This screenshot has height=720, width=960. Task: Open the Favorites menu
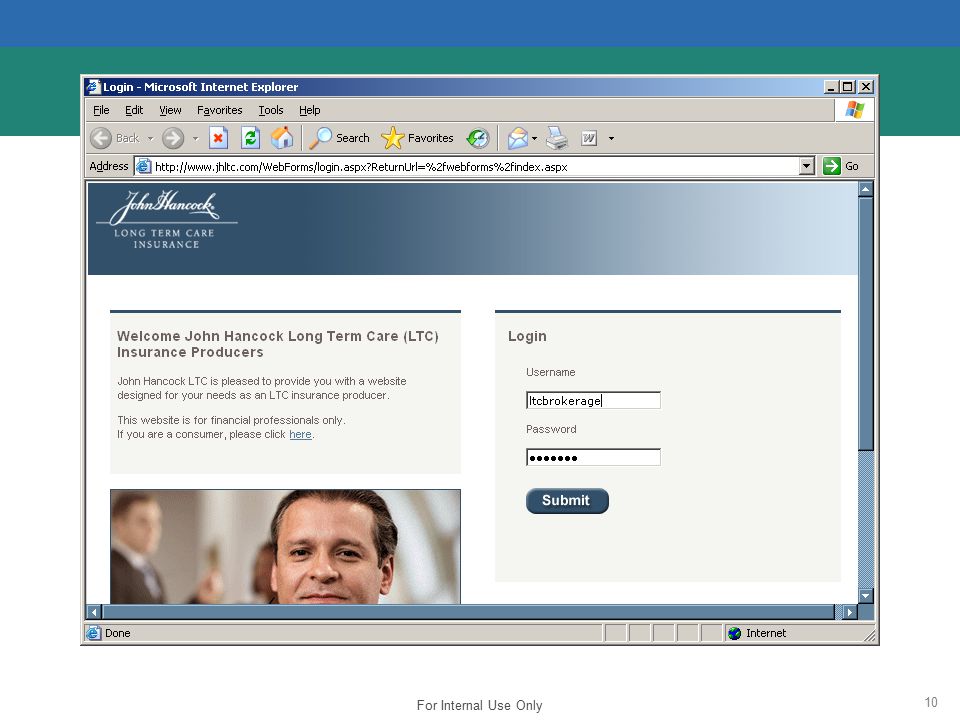click(219, 110)
